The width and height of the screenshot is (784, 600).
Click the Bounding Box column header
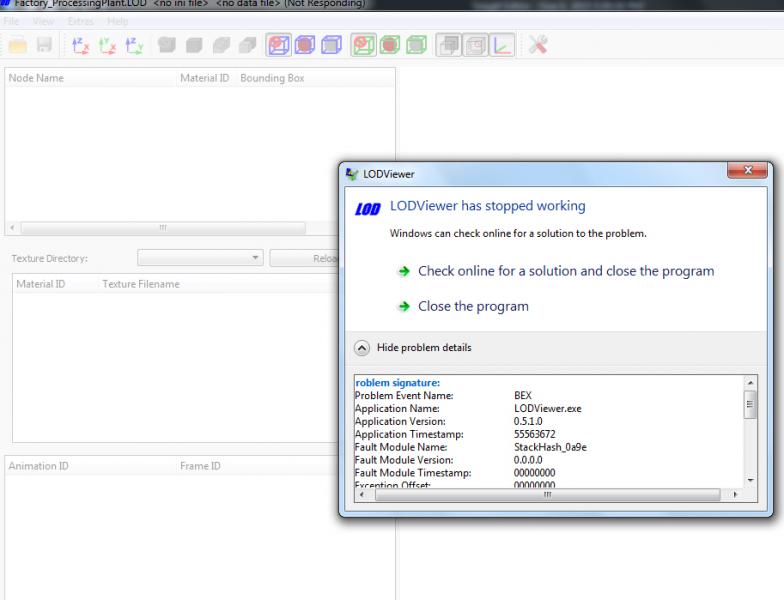click(x=272, y=78)
